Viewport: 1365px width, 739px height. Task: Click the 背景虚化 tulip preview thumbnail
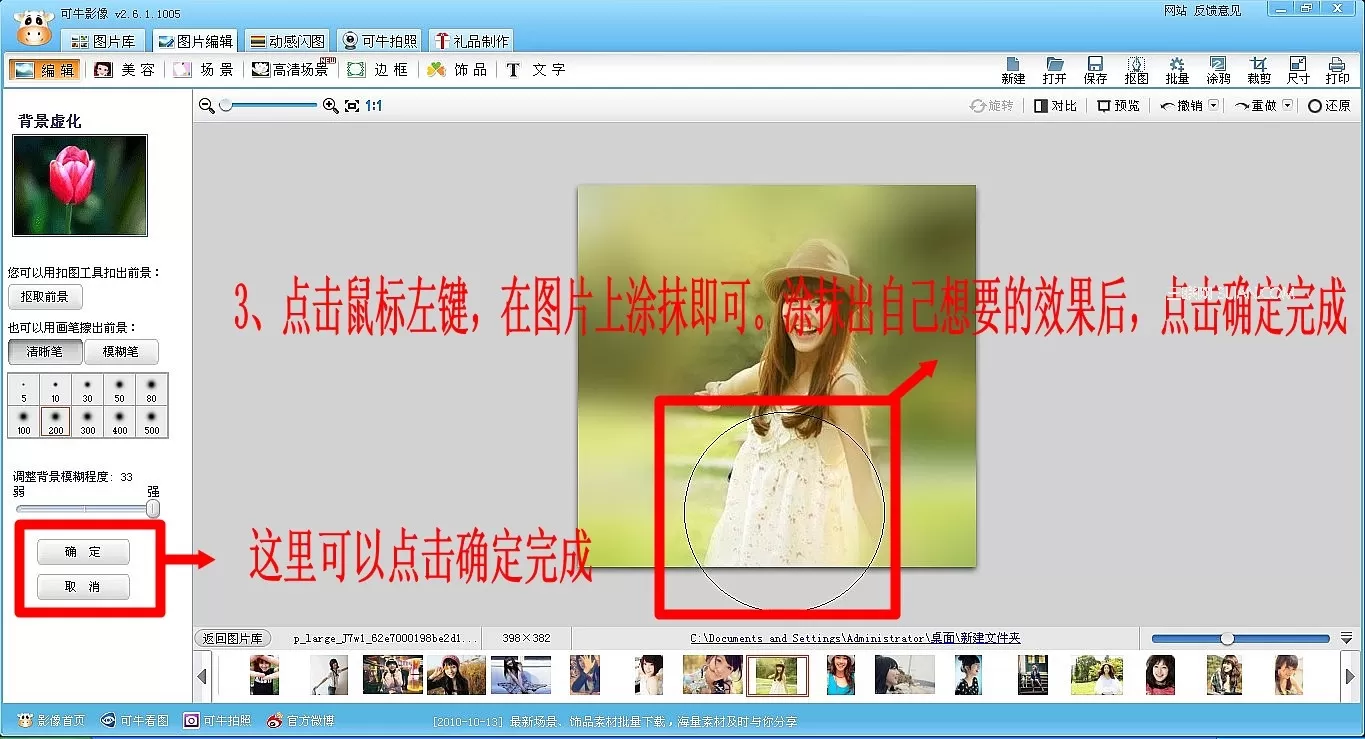[80, 186]
